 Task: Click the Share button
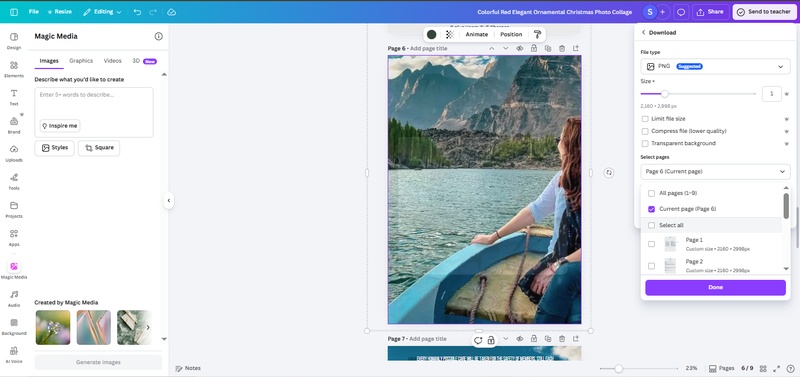[x=711, y=12]
